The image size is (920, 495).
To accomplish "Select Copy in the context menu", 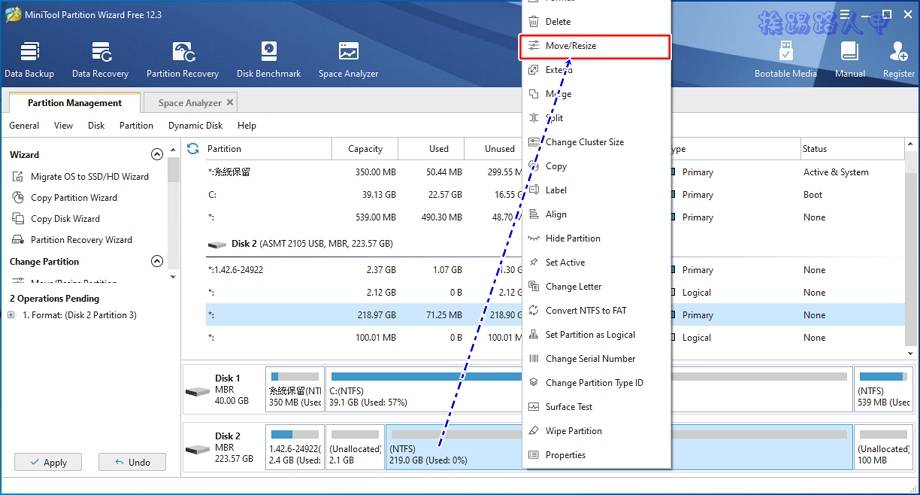I will point(596,166).
